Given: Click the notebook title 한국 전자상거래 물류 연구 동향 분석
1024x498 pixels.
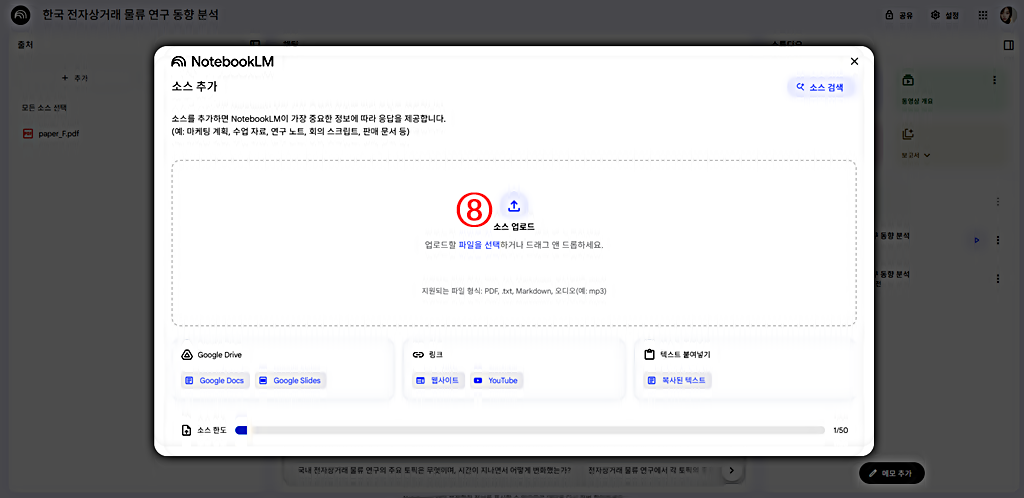Looking at the screenshot, I should 131,14.
